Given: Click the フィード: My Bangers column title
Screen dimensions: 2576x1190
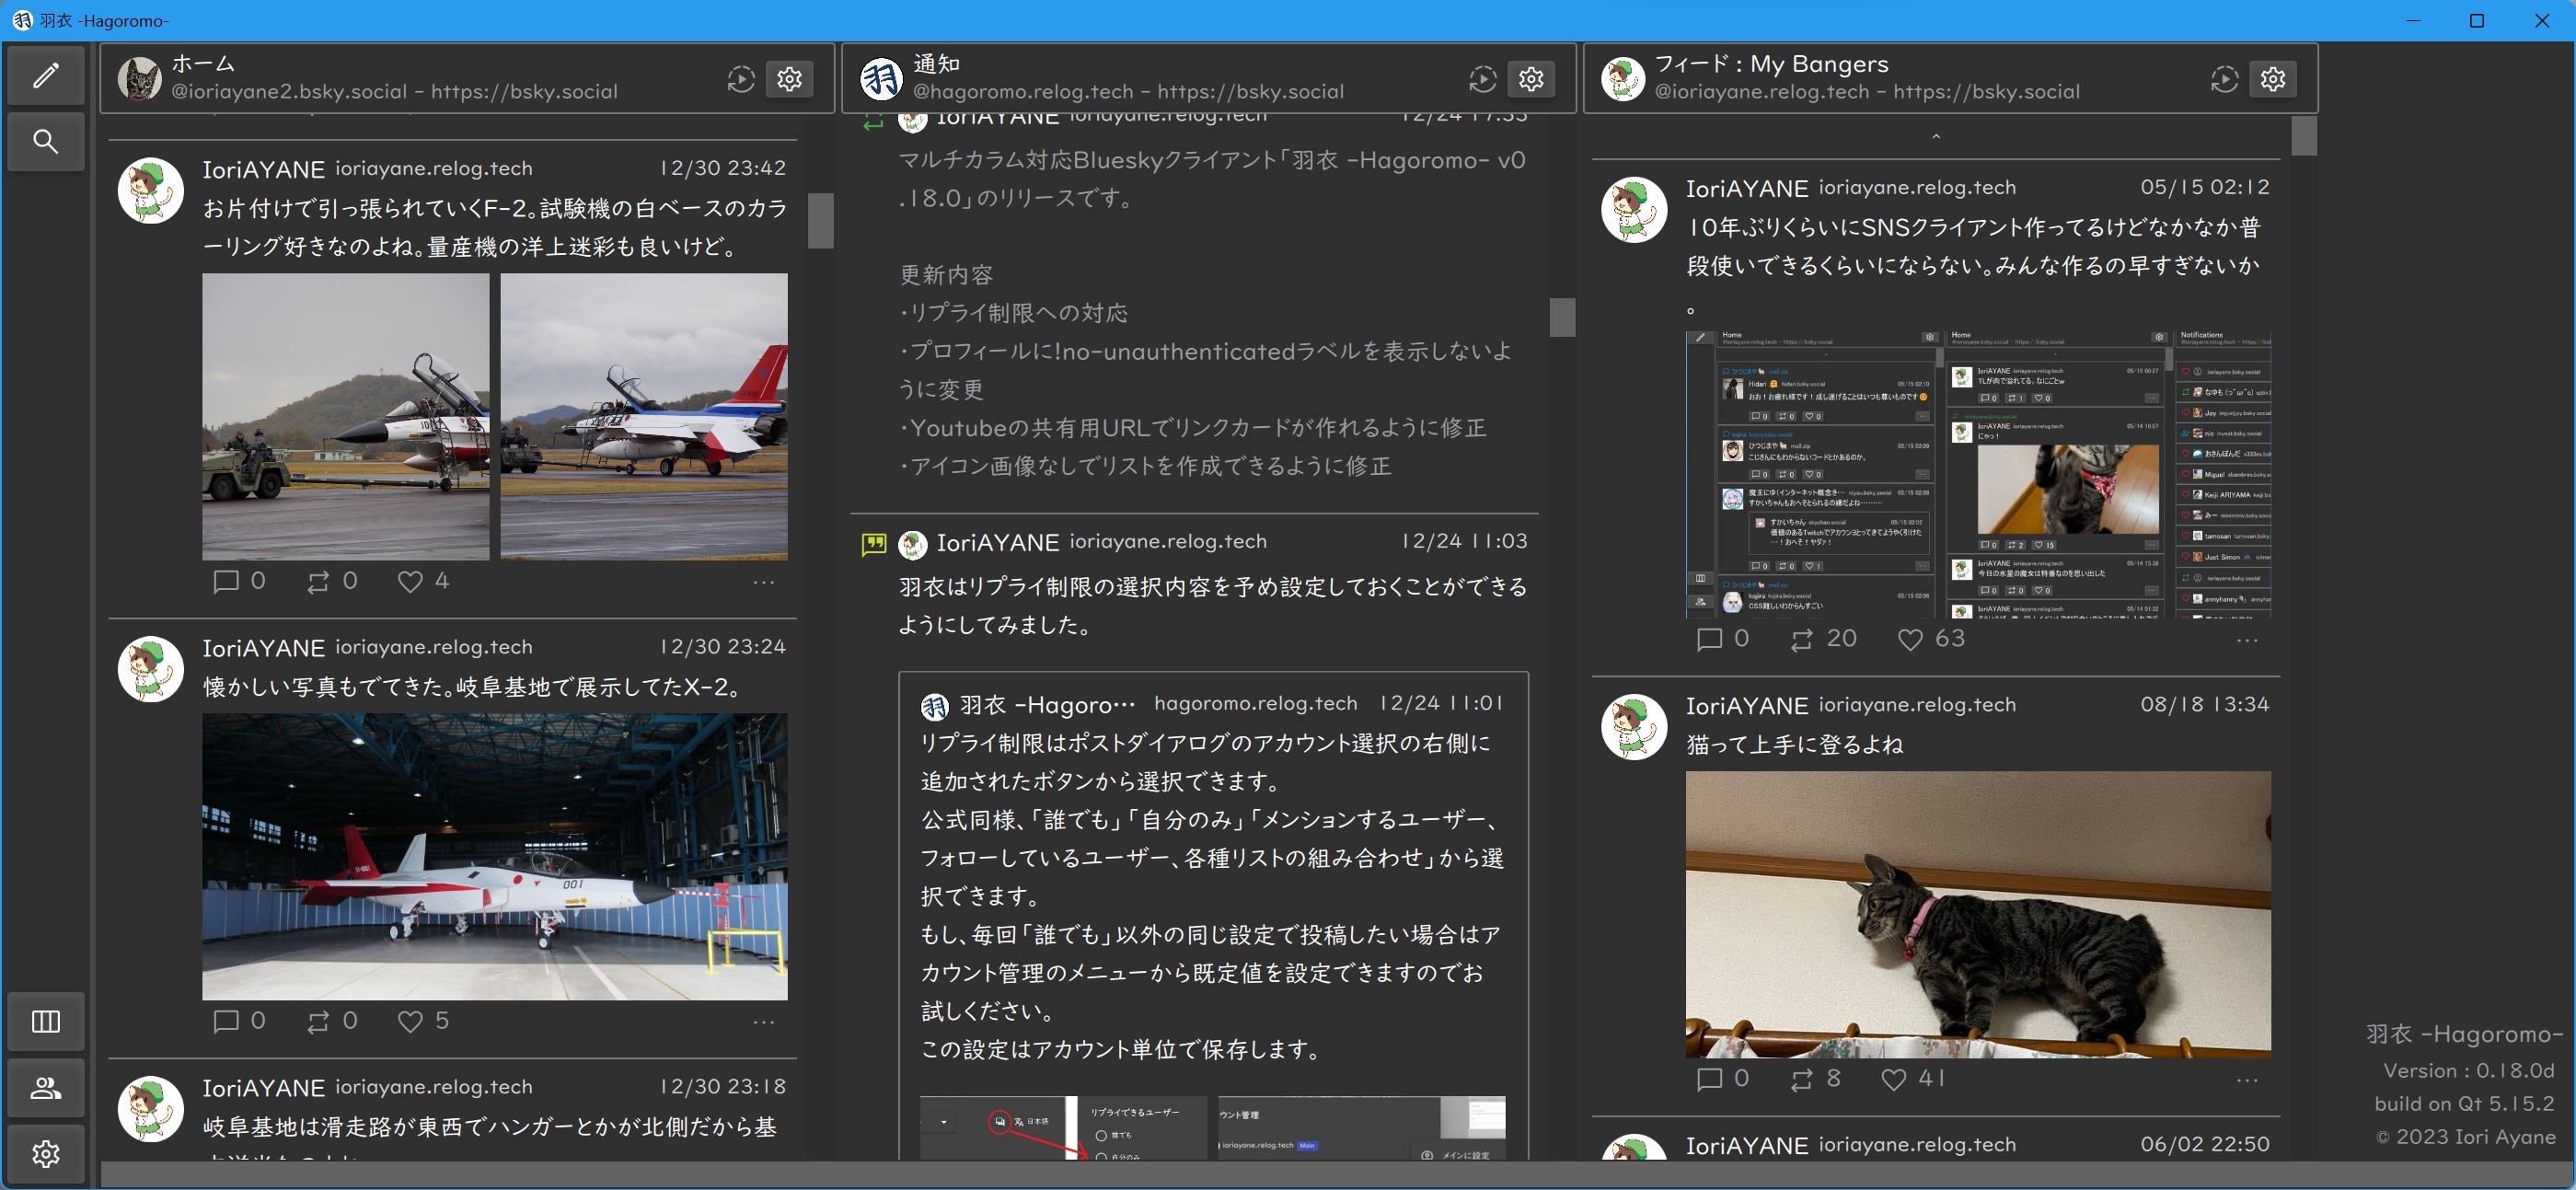Looking at the screenshot, I should pos(1771,64).
